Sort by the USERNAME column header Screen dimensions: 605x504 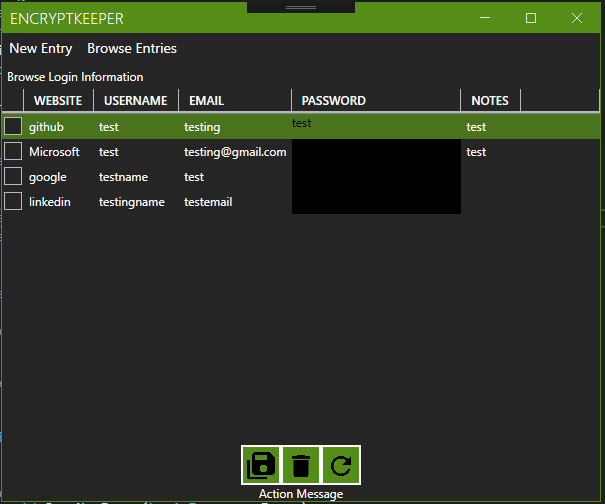pyautogui.click(x=135, y=100)
